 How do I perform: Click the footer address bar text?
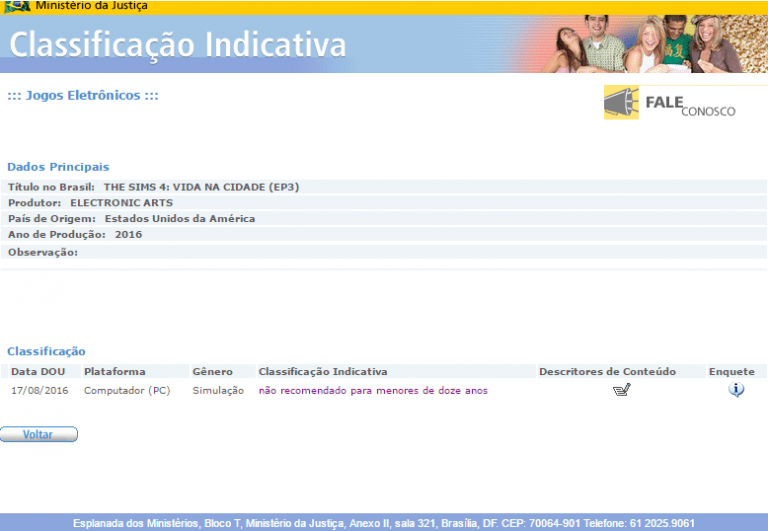(383, 523)
